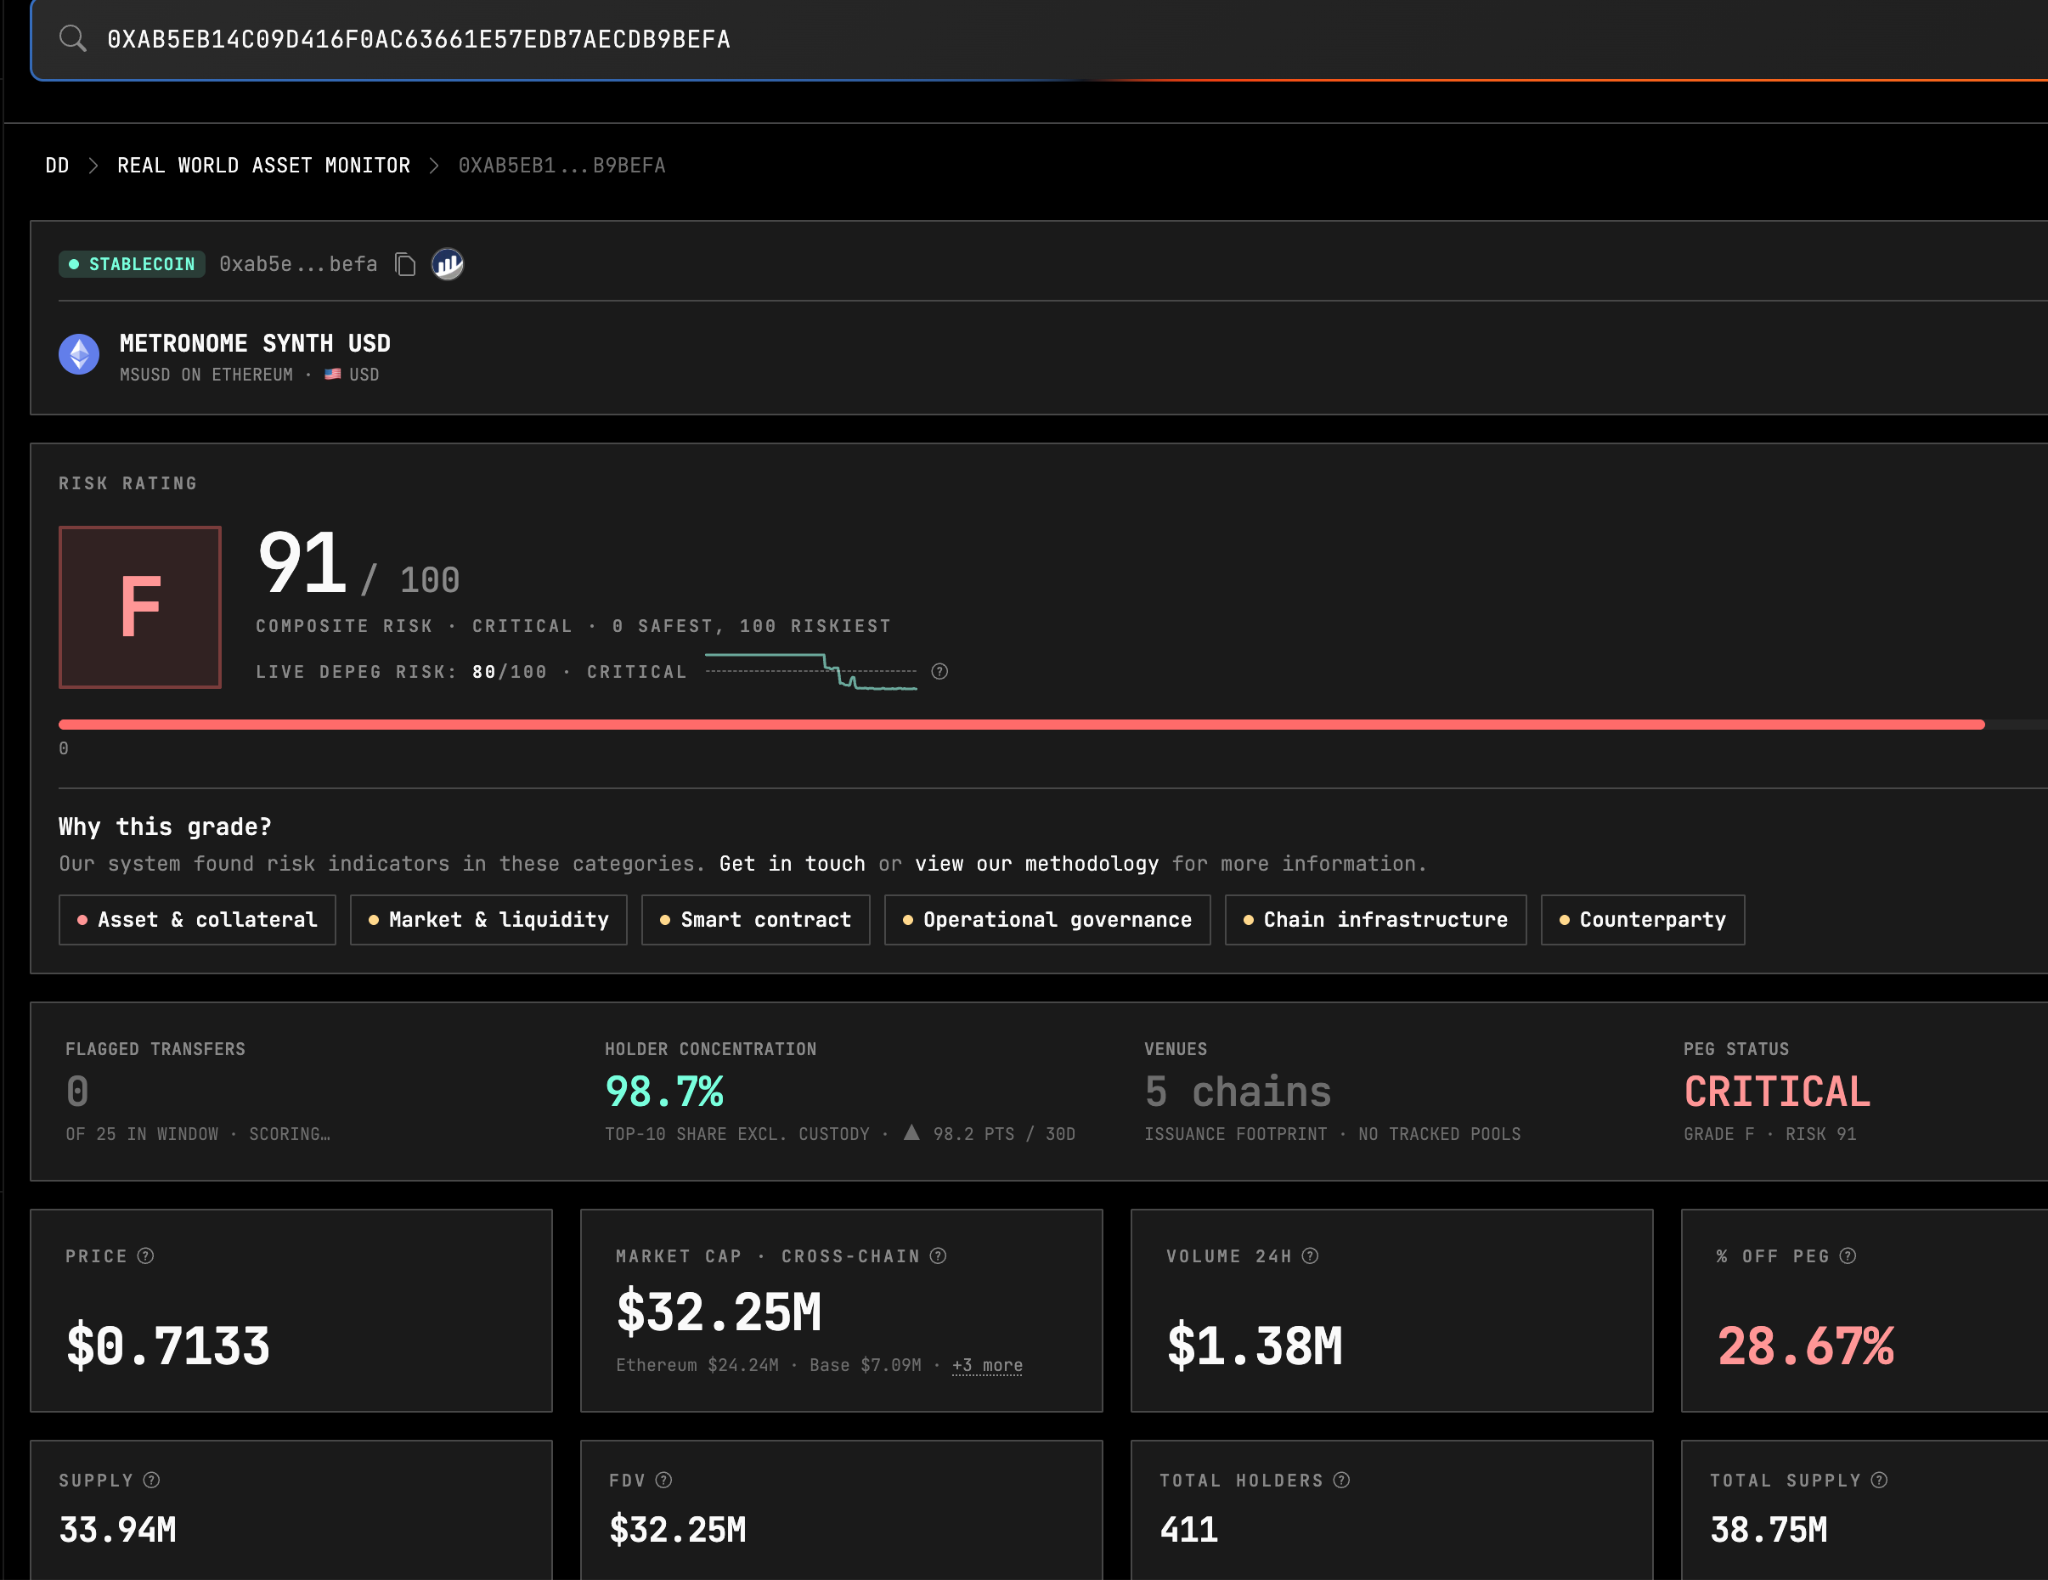This screenshot has width=2048, height=1580.
Task: Open the view our methodology link
Action: pyautogui.click(x=1037, y=863)
